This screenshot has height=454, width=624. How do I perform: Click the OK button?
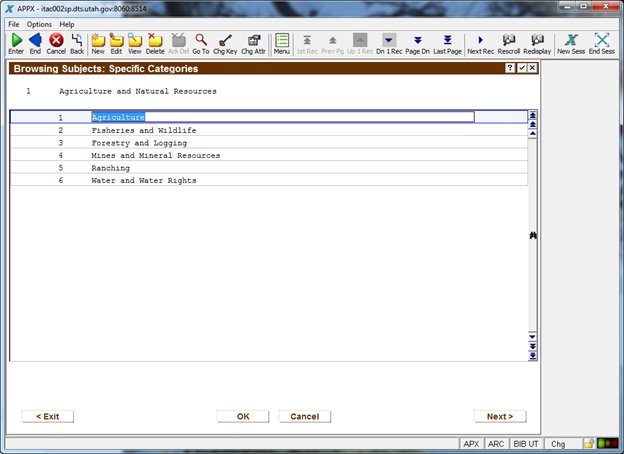(243, 417)
